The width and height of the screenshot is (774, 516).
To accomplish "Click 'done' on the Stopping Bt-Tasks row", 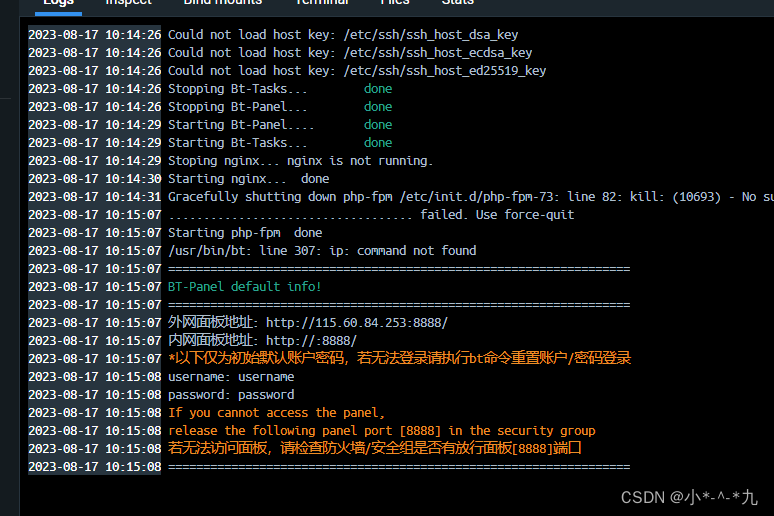I will pos(378,89).
